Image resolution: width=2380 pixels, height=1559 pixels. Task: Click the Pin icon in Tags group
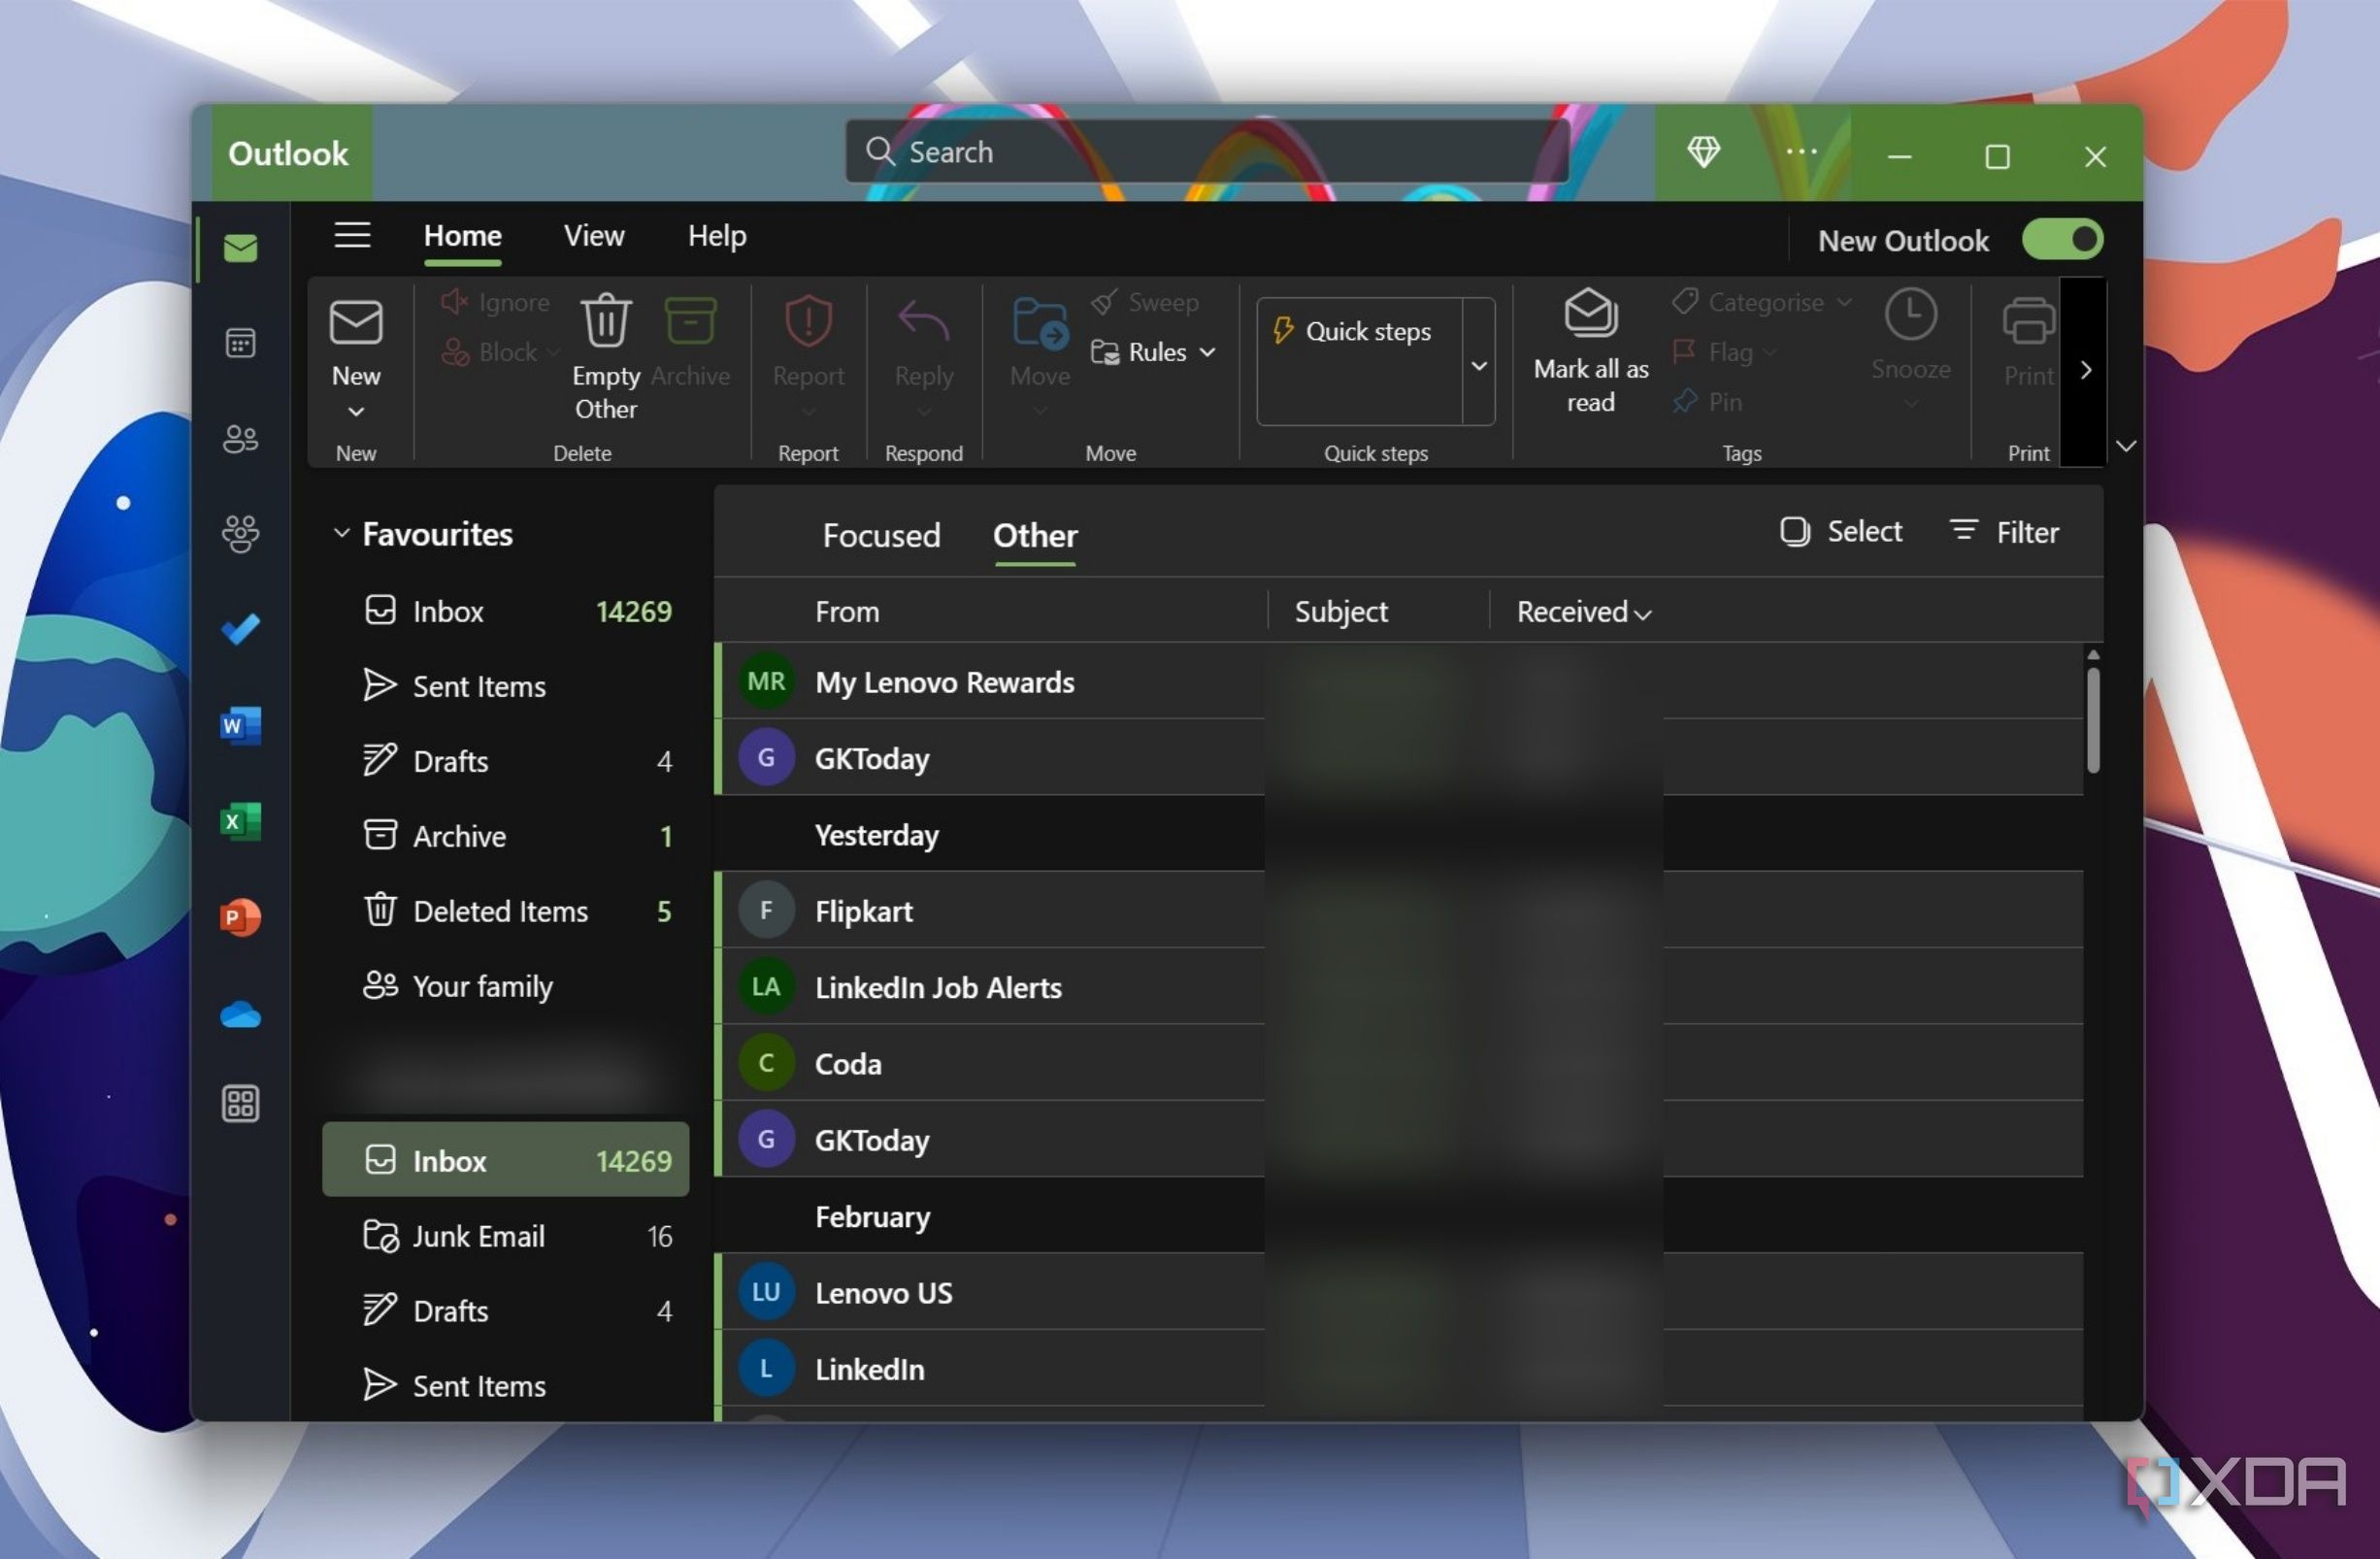(1684, 401)
